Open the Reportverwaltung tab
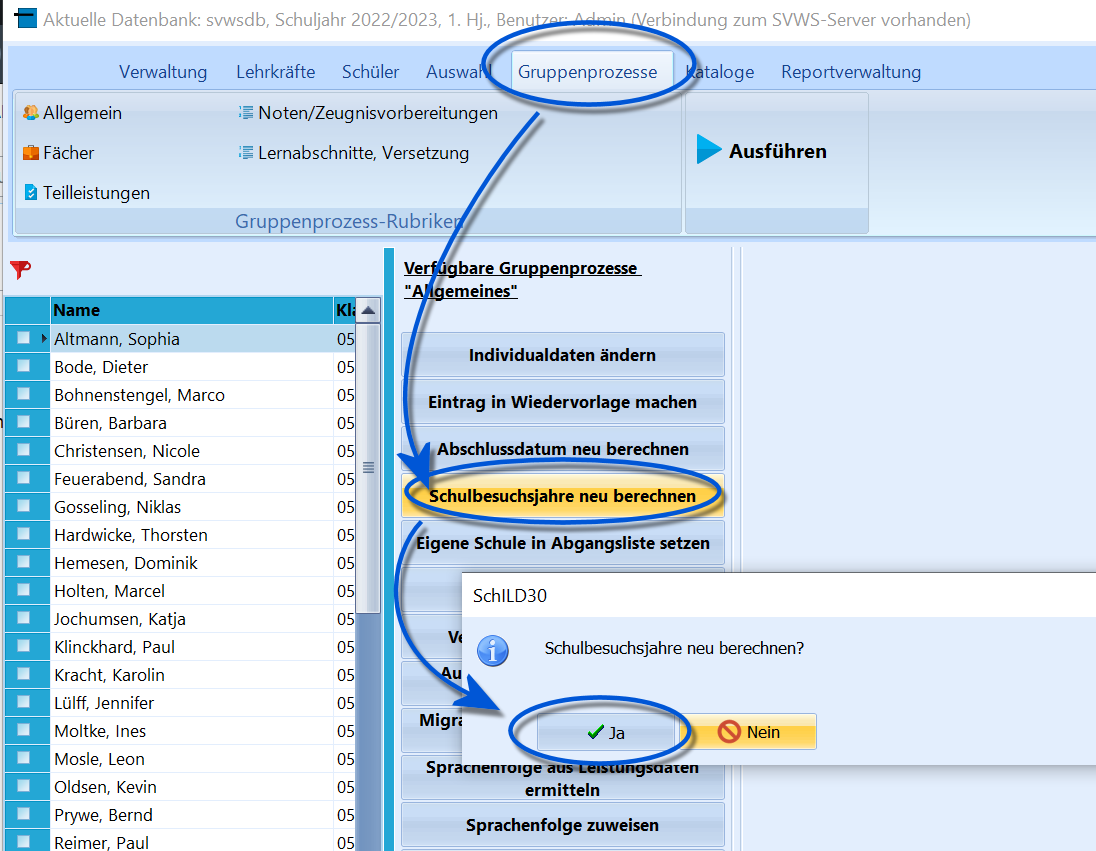 pyautogui.click(x=851, y=71)
